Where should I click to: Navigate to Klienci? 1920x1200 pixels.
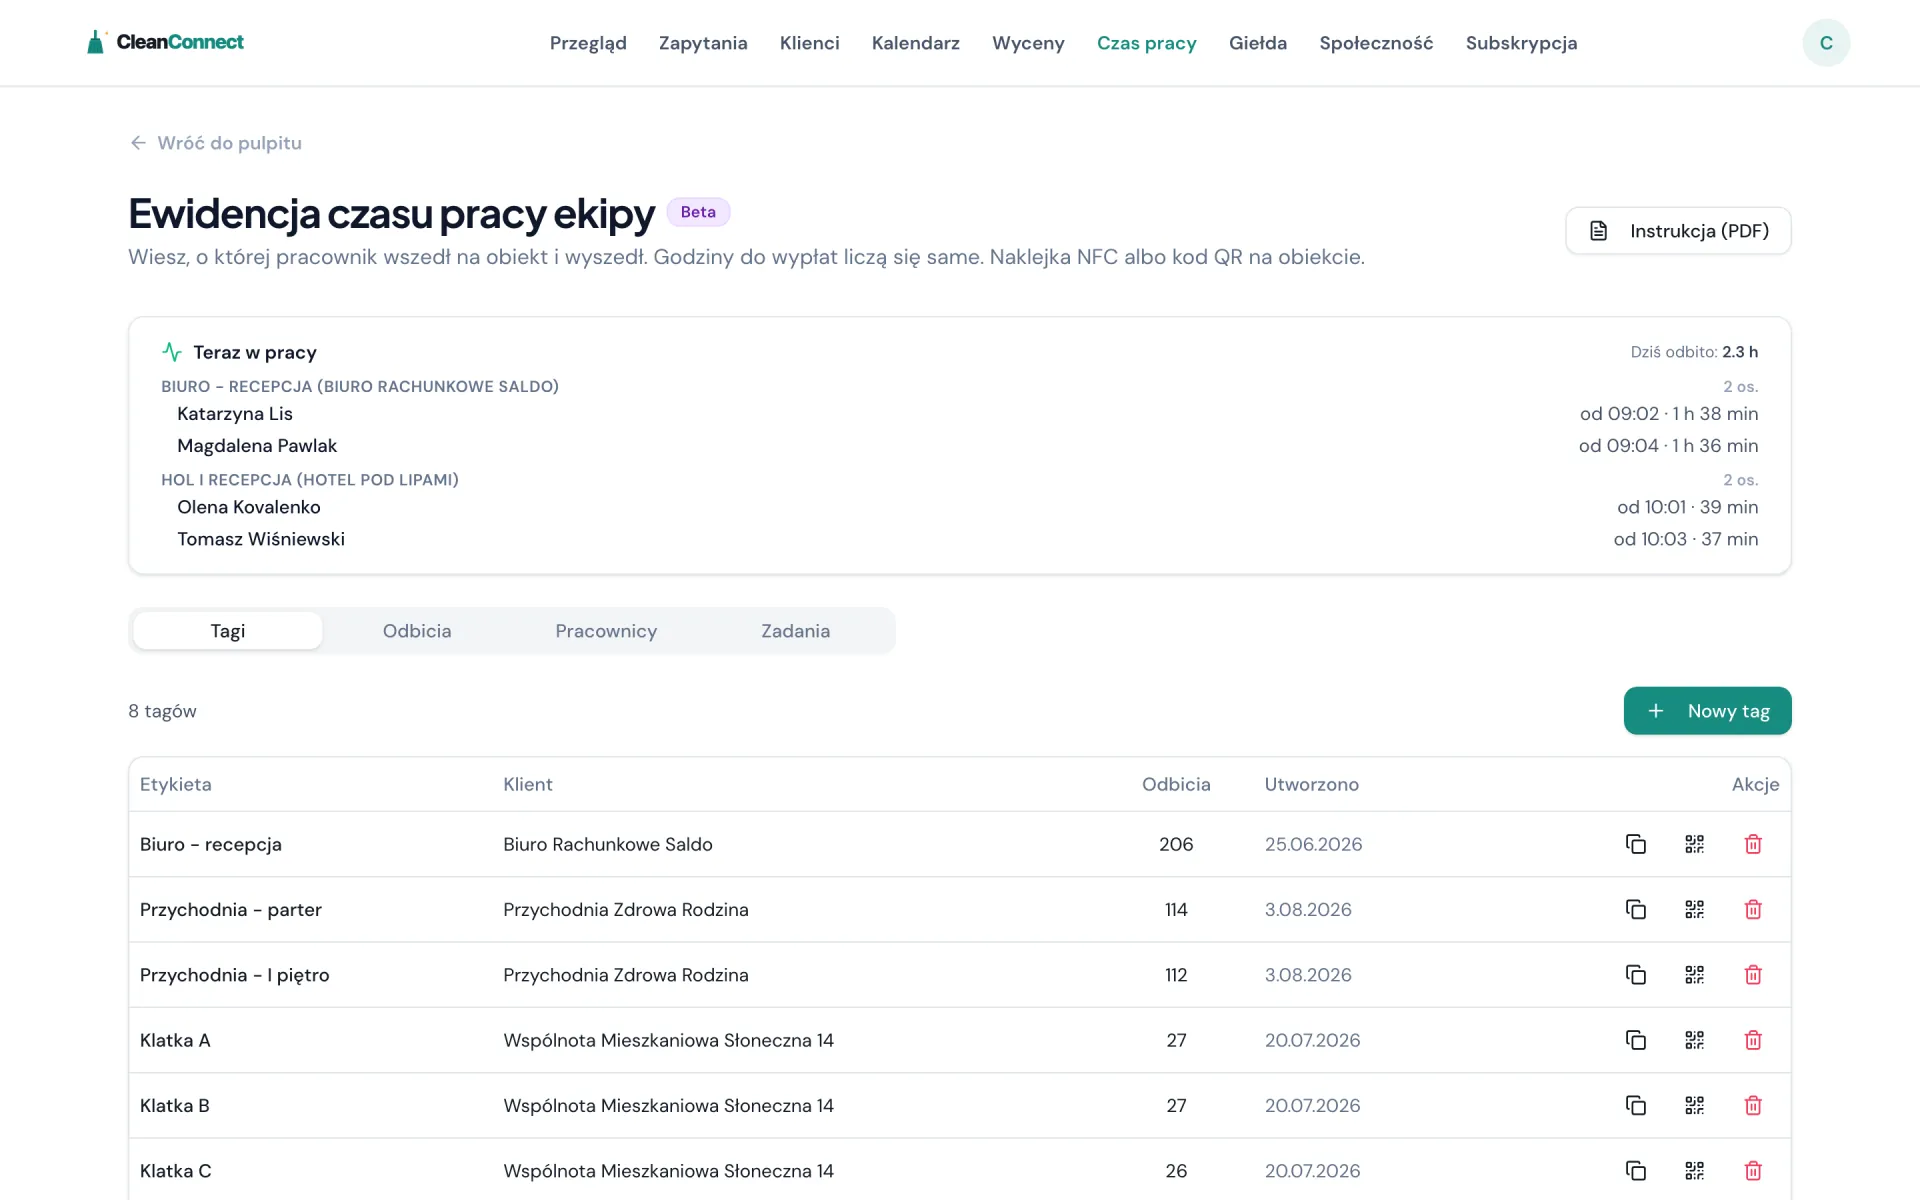tap(810, 43)
